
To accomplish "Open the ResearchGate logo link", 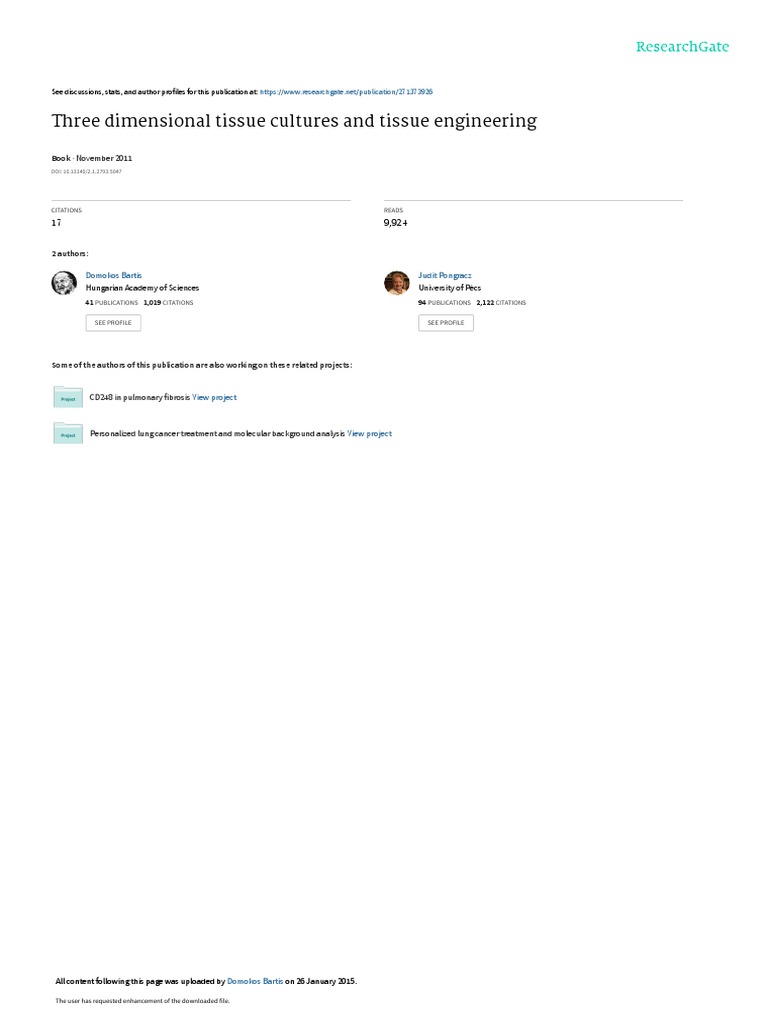I will pos(682,46).
